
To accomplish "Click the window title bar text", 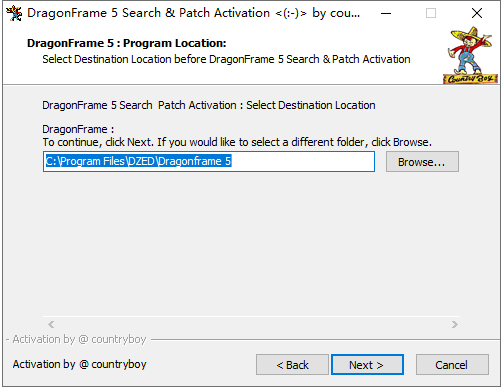I will [x=194, y=13].
